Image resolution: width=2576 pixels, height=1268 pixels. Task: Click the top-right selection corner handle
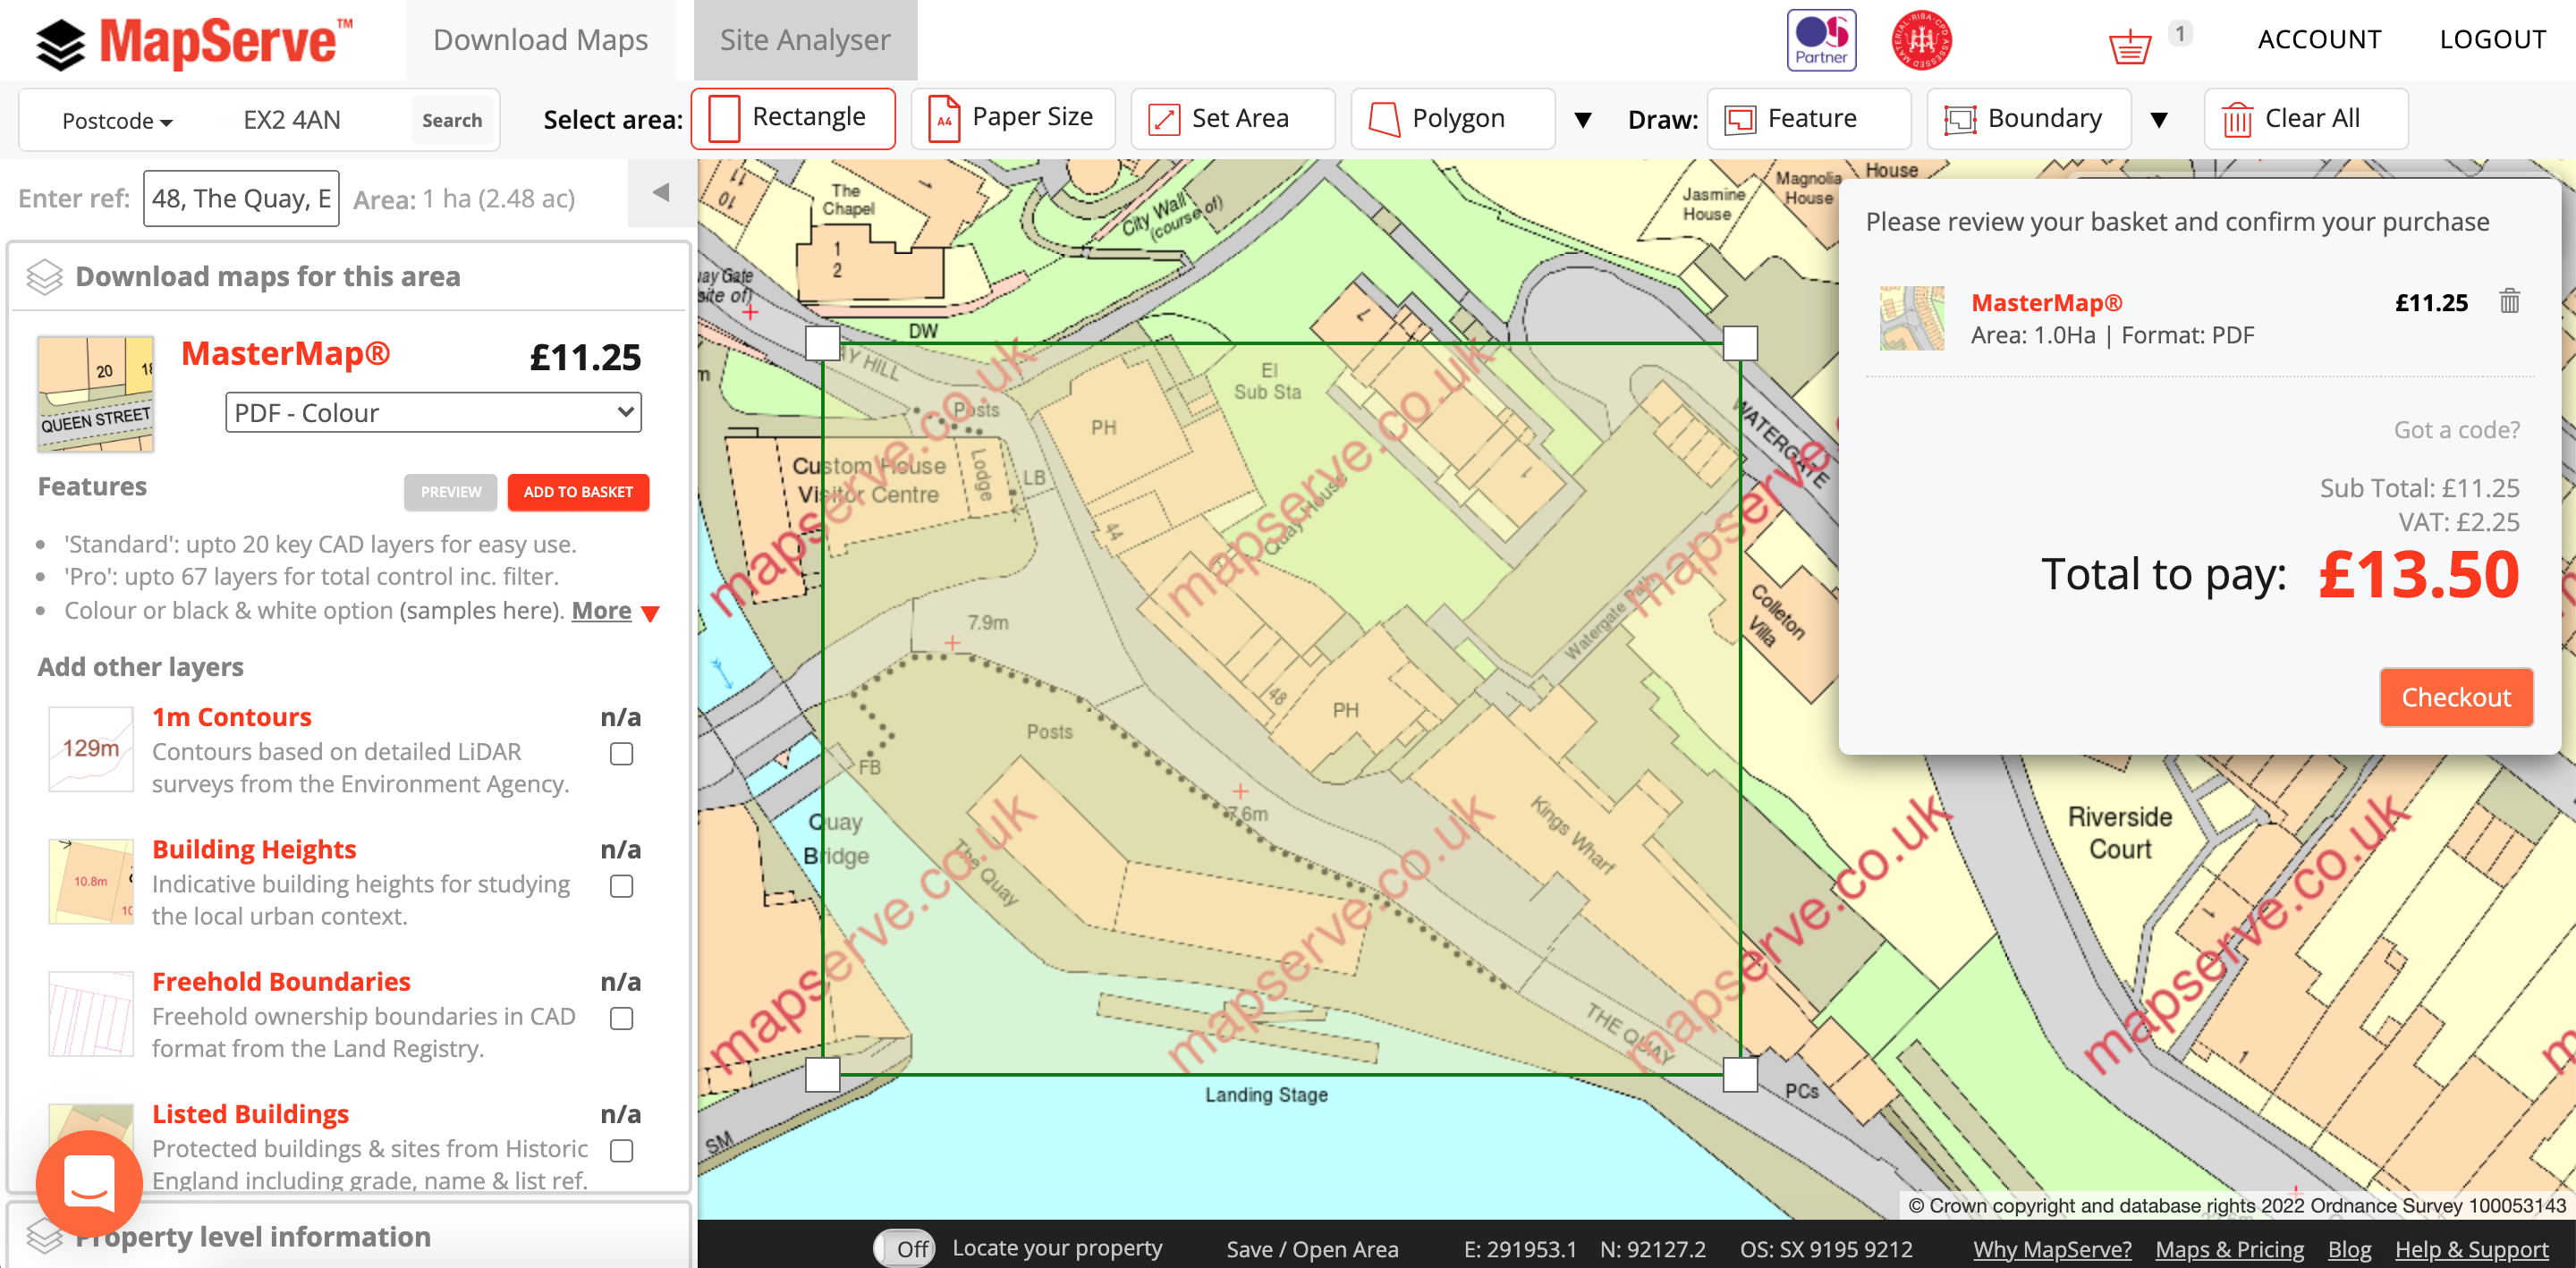[1740, 343]
